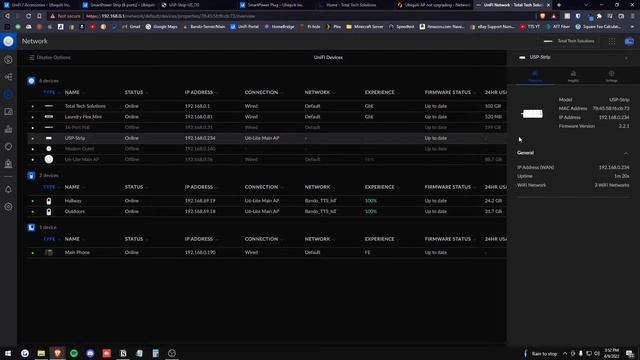This screenshot has width=640, height=360.
Task: Switch to Overview tab in device panel
Action: coord(535,76)
